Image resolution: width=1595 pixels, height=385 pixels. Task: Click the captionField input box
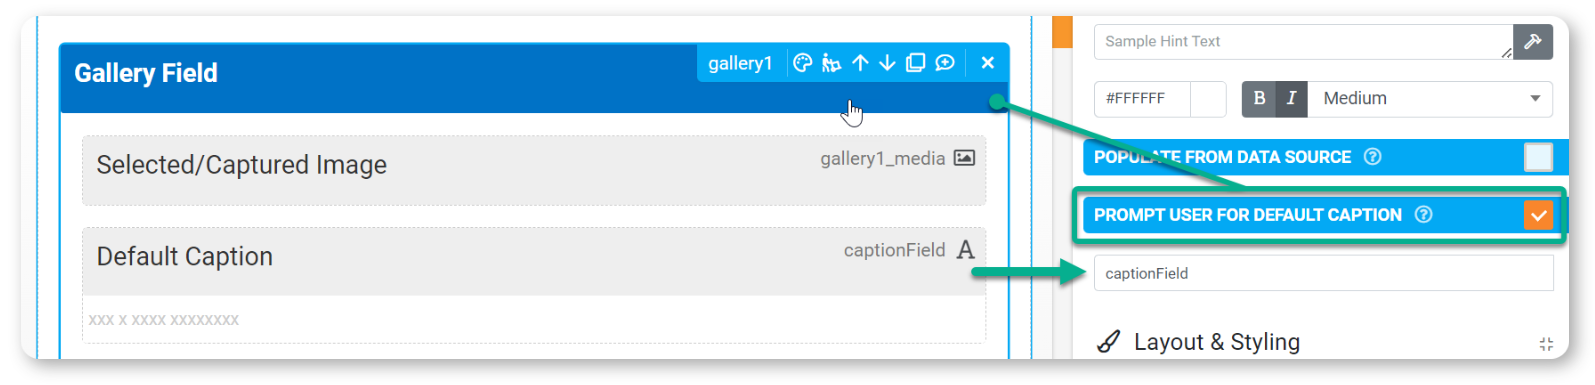1324,273
